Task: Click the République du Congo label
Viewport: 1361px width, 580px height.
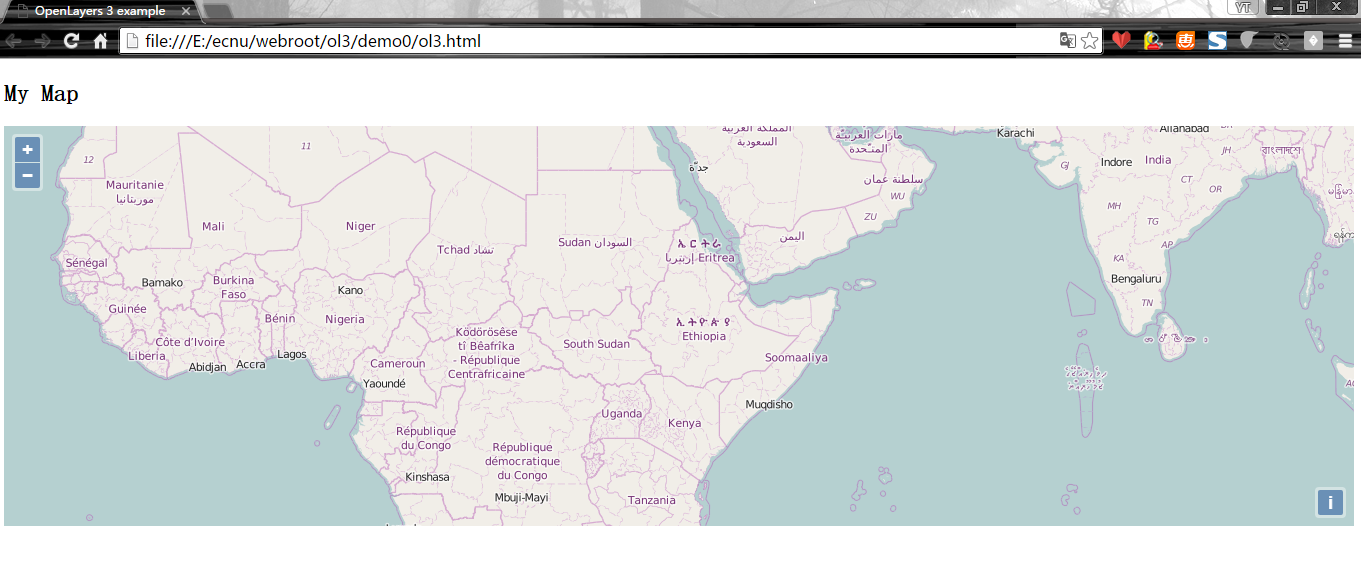Action: (426, 438)
